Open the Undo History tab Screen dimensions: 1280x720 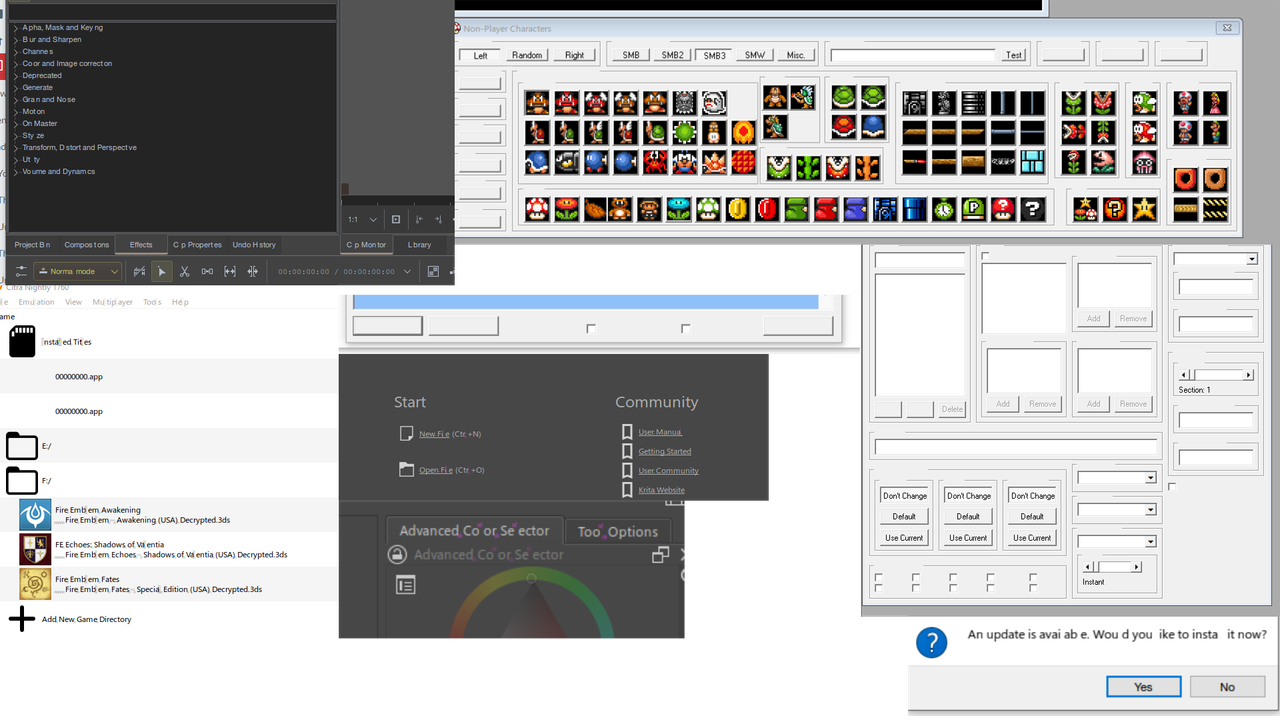(254, 244)
